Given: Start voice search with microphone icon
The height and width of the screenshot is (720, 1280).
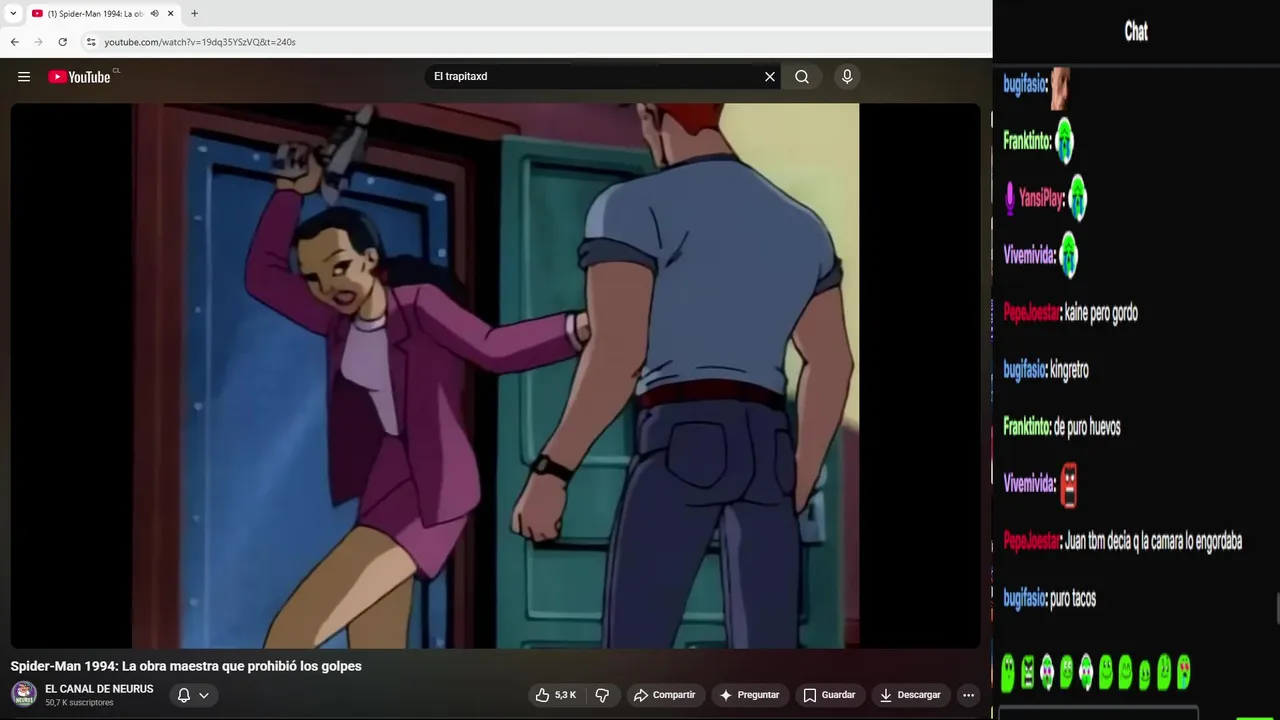Looking at the screenshot, I should click(x=847, y=77).
